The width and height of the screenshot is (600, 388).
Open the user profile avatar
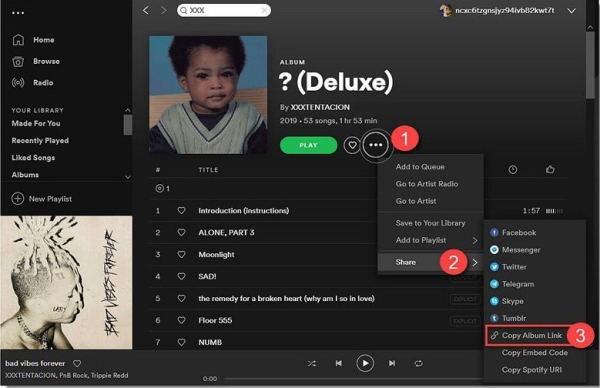click(445, 10)
